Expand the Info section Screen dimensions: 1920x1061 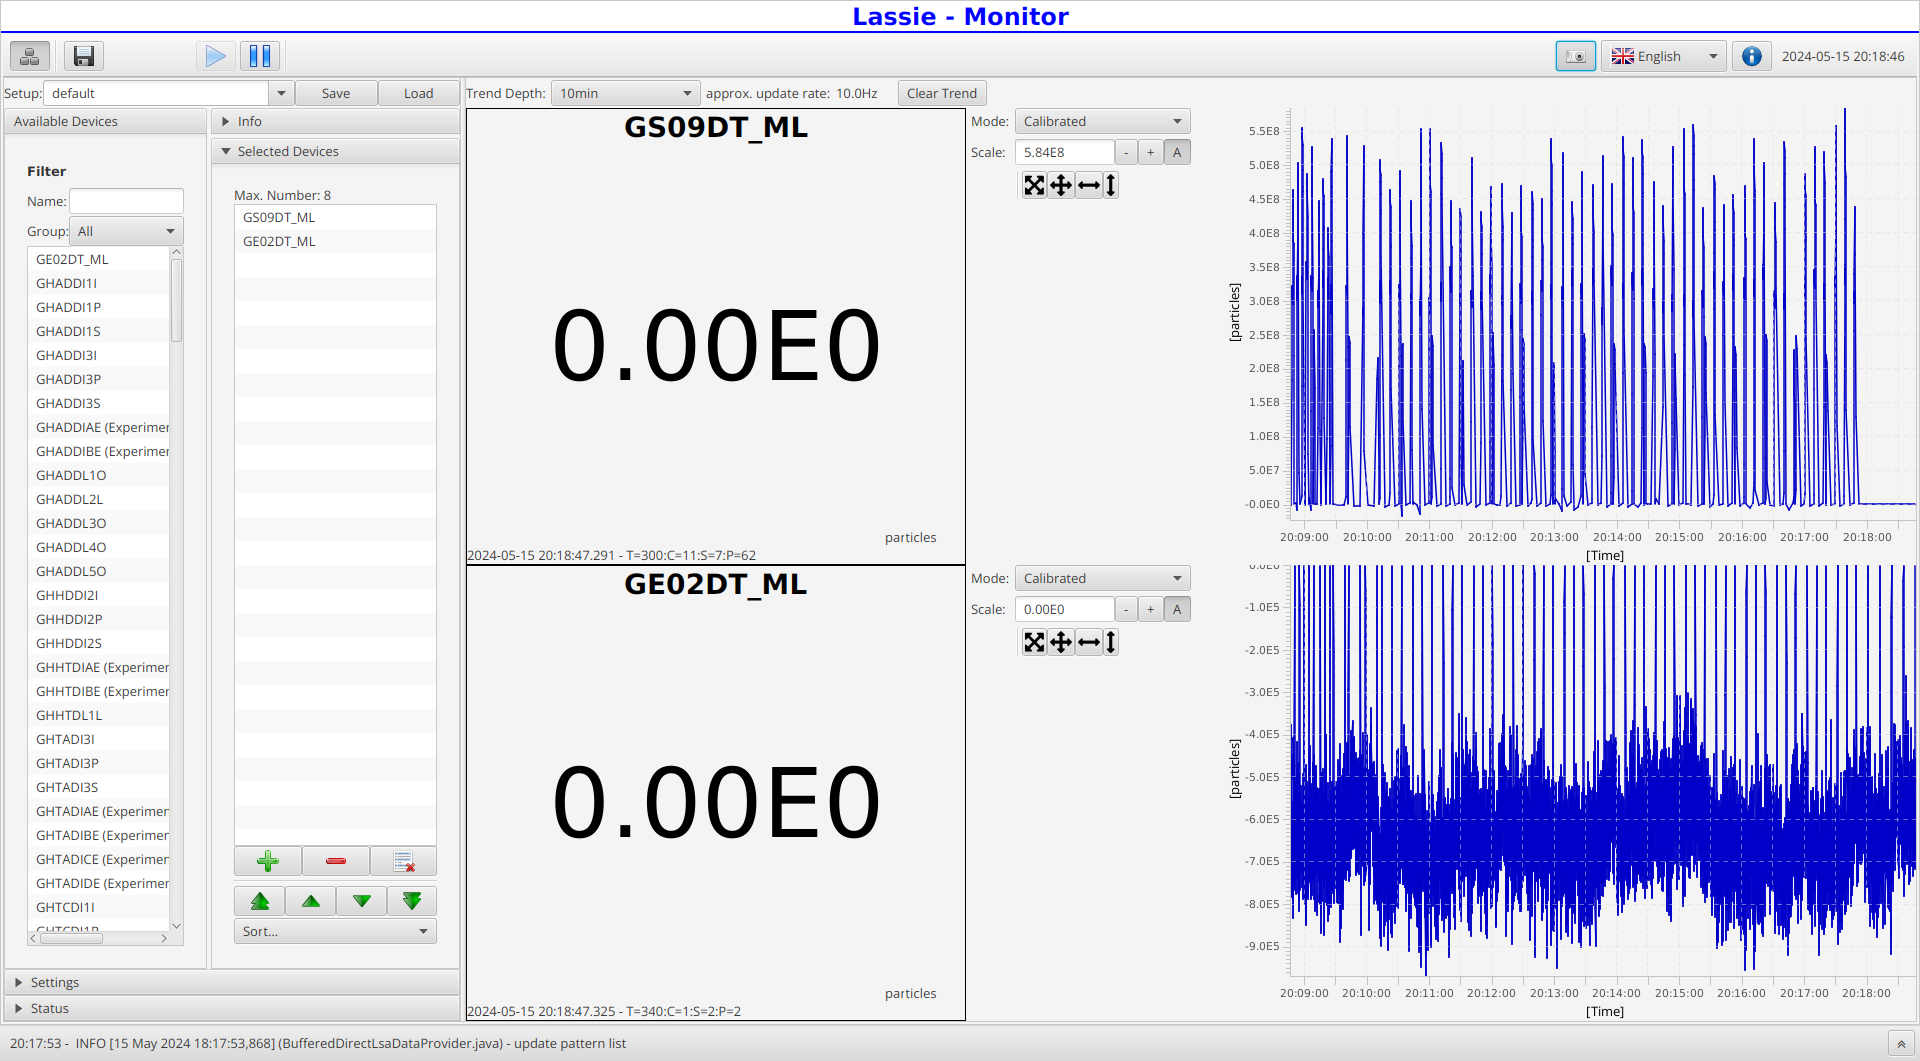[x=336, y=121]
